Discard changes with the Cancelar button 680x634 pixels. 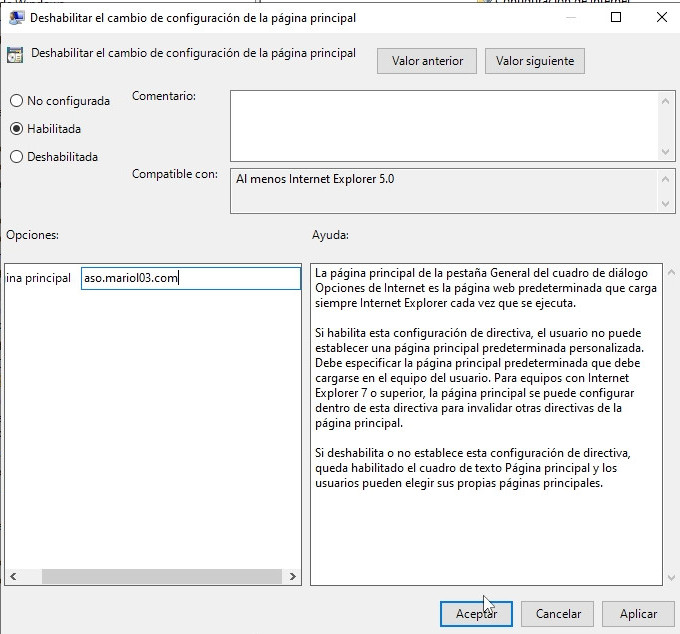558,614
